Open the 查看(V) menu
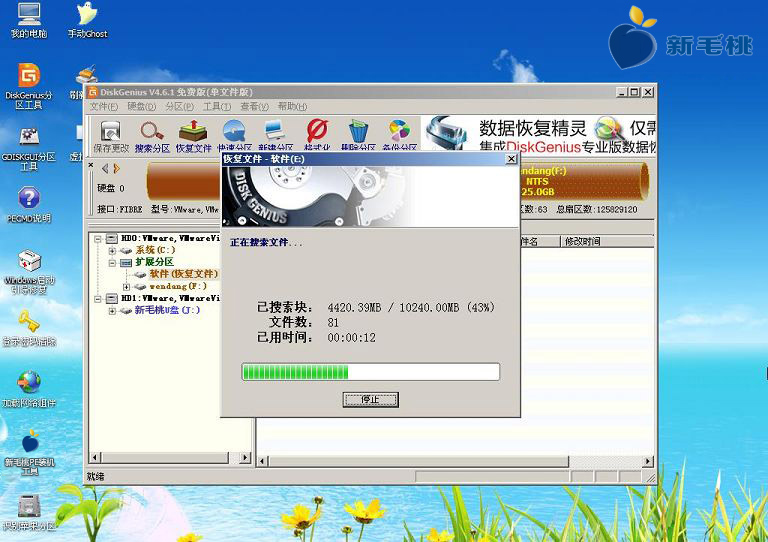768x542 pixels. (255, 106)
